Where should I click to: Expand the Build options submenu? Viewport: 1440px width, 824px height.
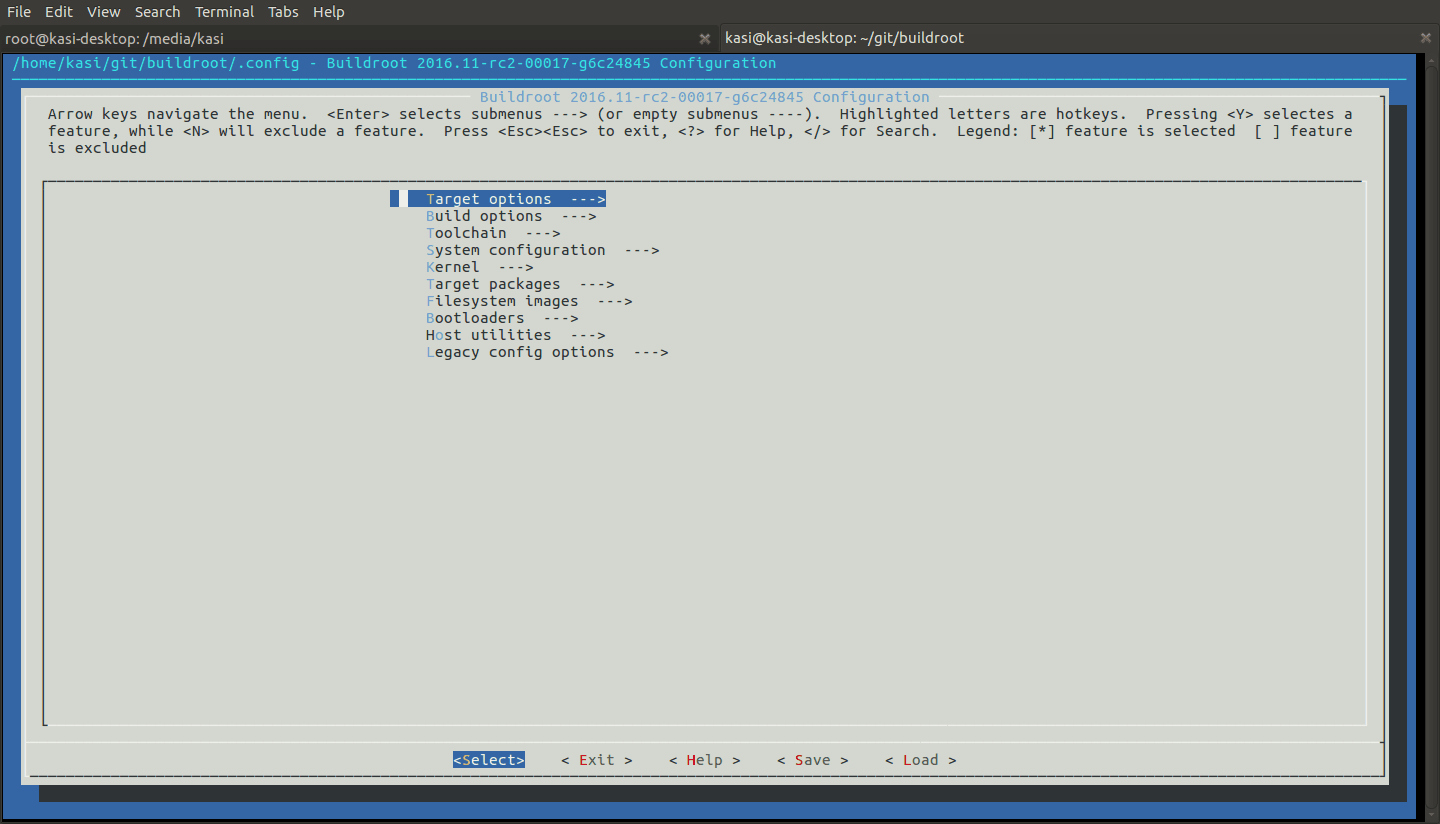510,216
